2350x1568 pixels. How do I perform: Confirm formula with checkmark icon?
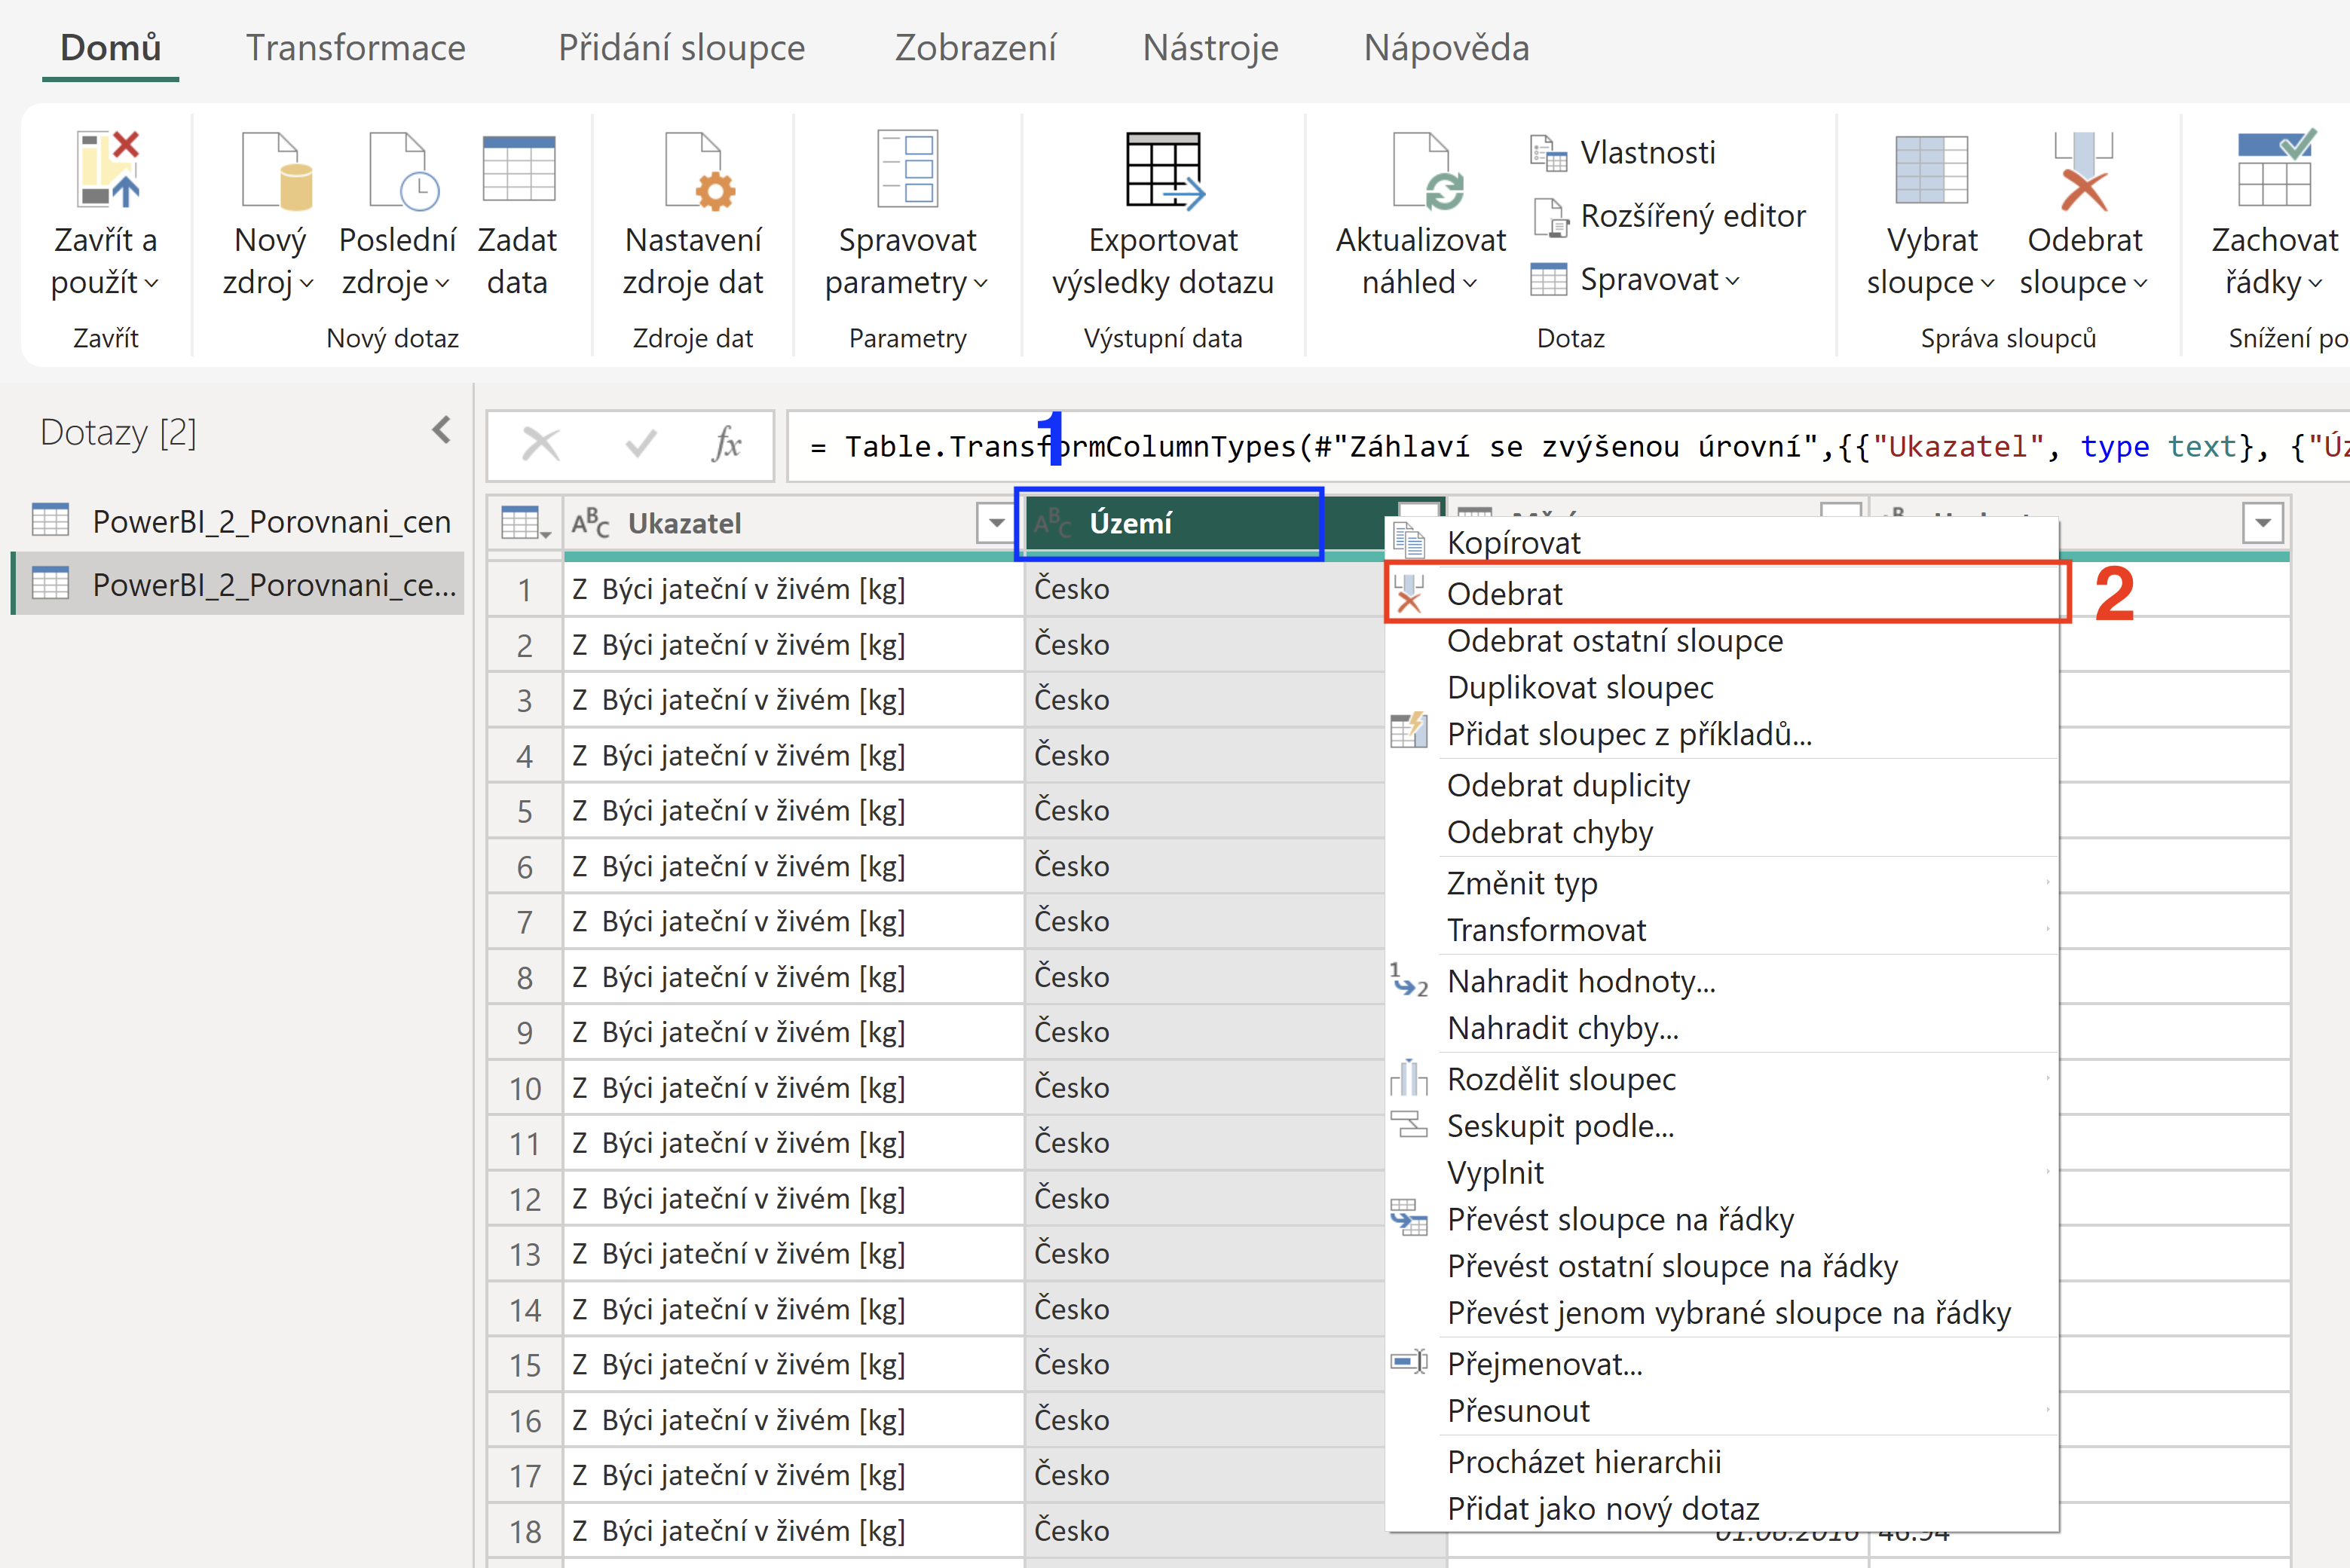640,444
